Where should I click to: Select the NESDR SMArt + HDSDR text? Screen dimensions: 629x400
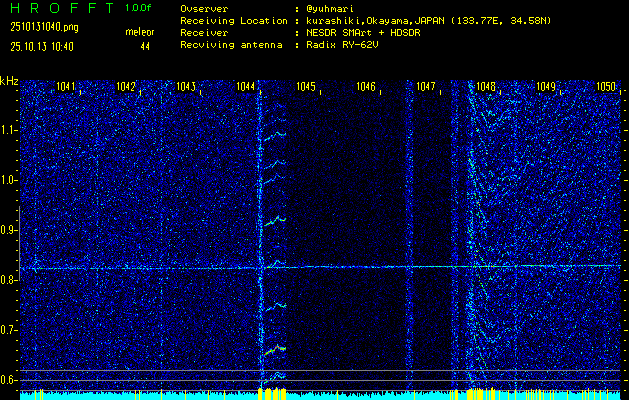(363, 33)
